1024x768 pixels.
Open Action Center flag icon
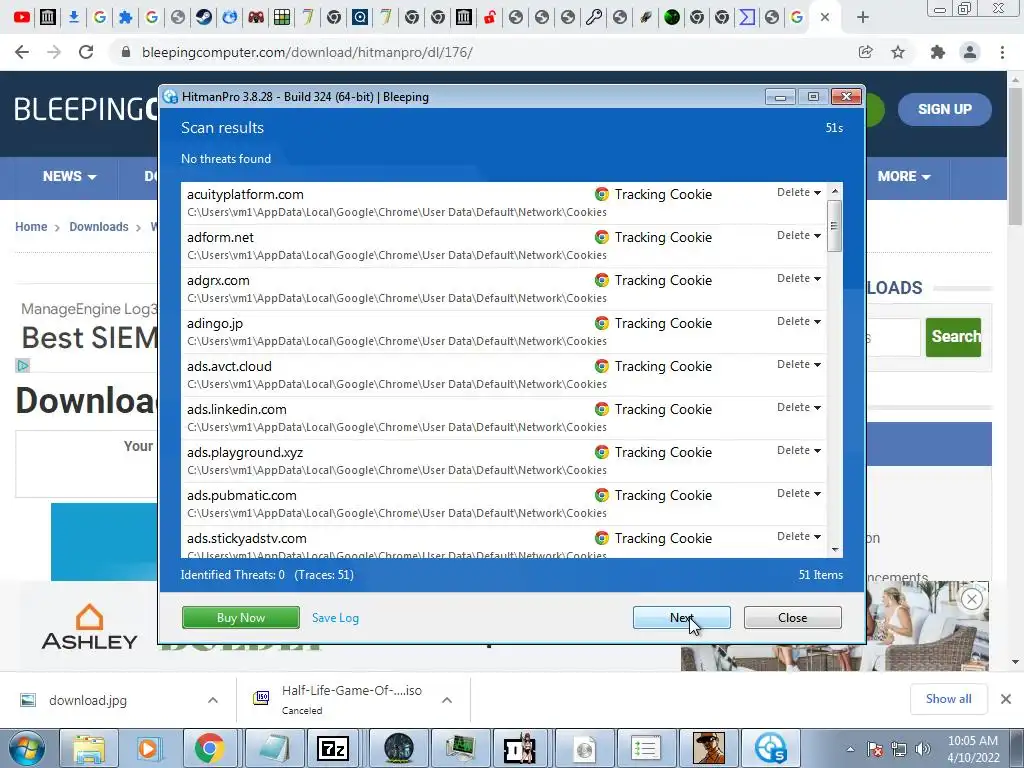click(875, 749)
